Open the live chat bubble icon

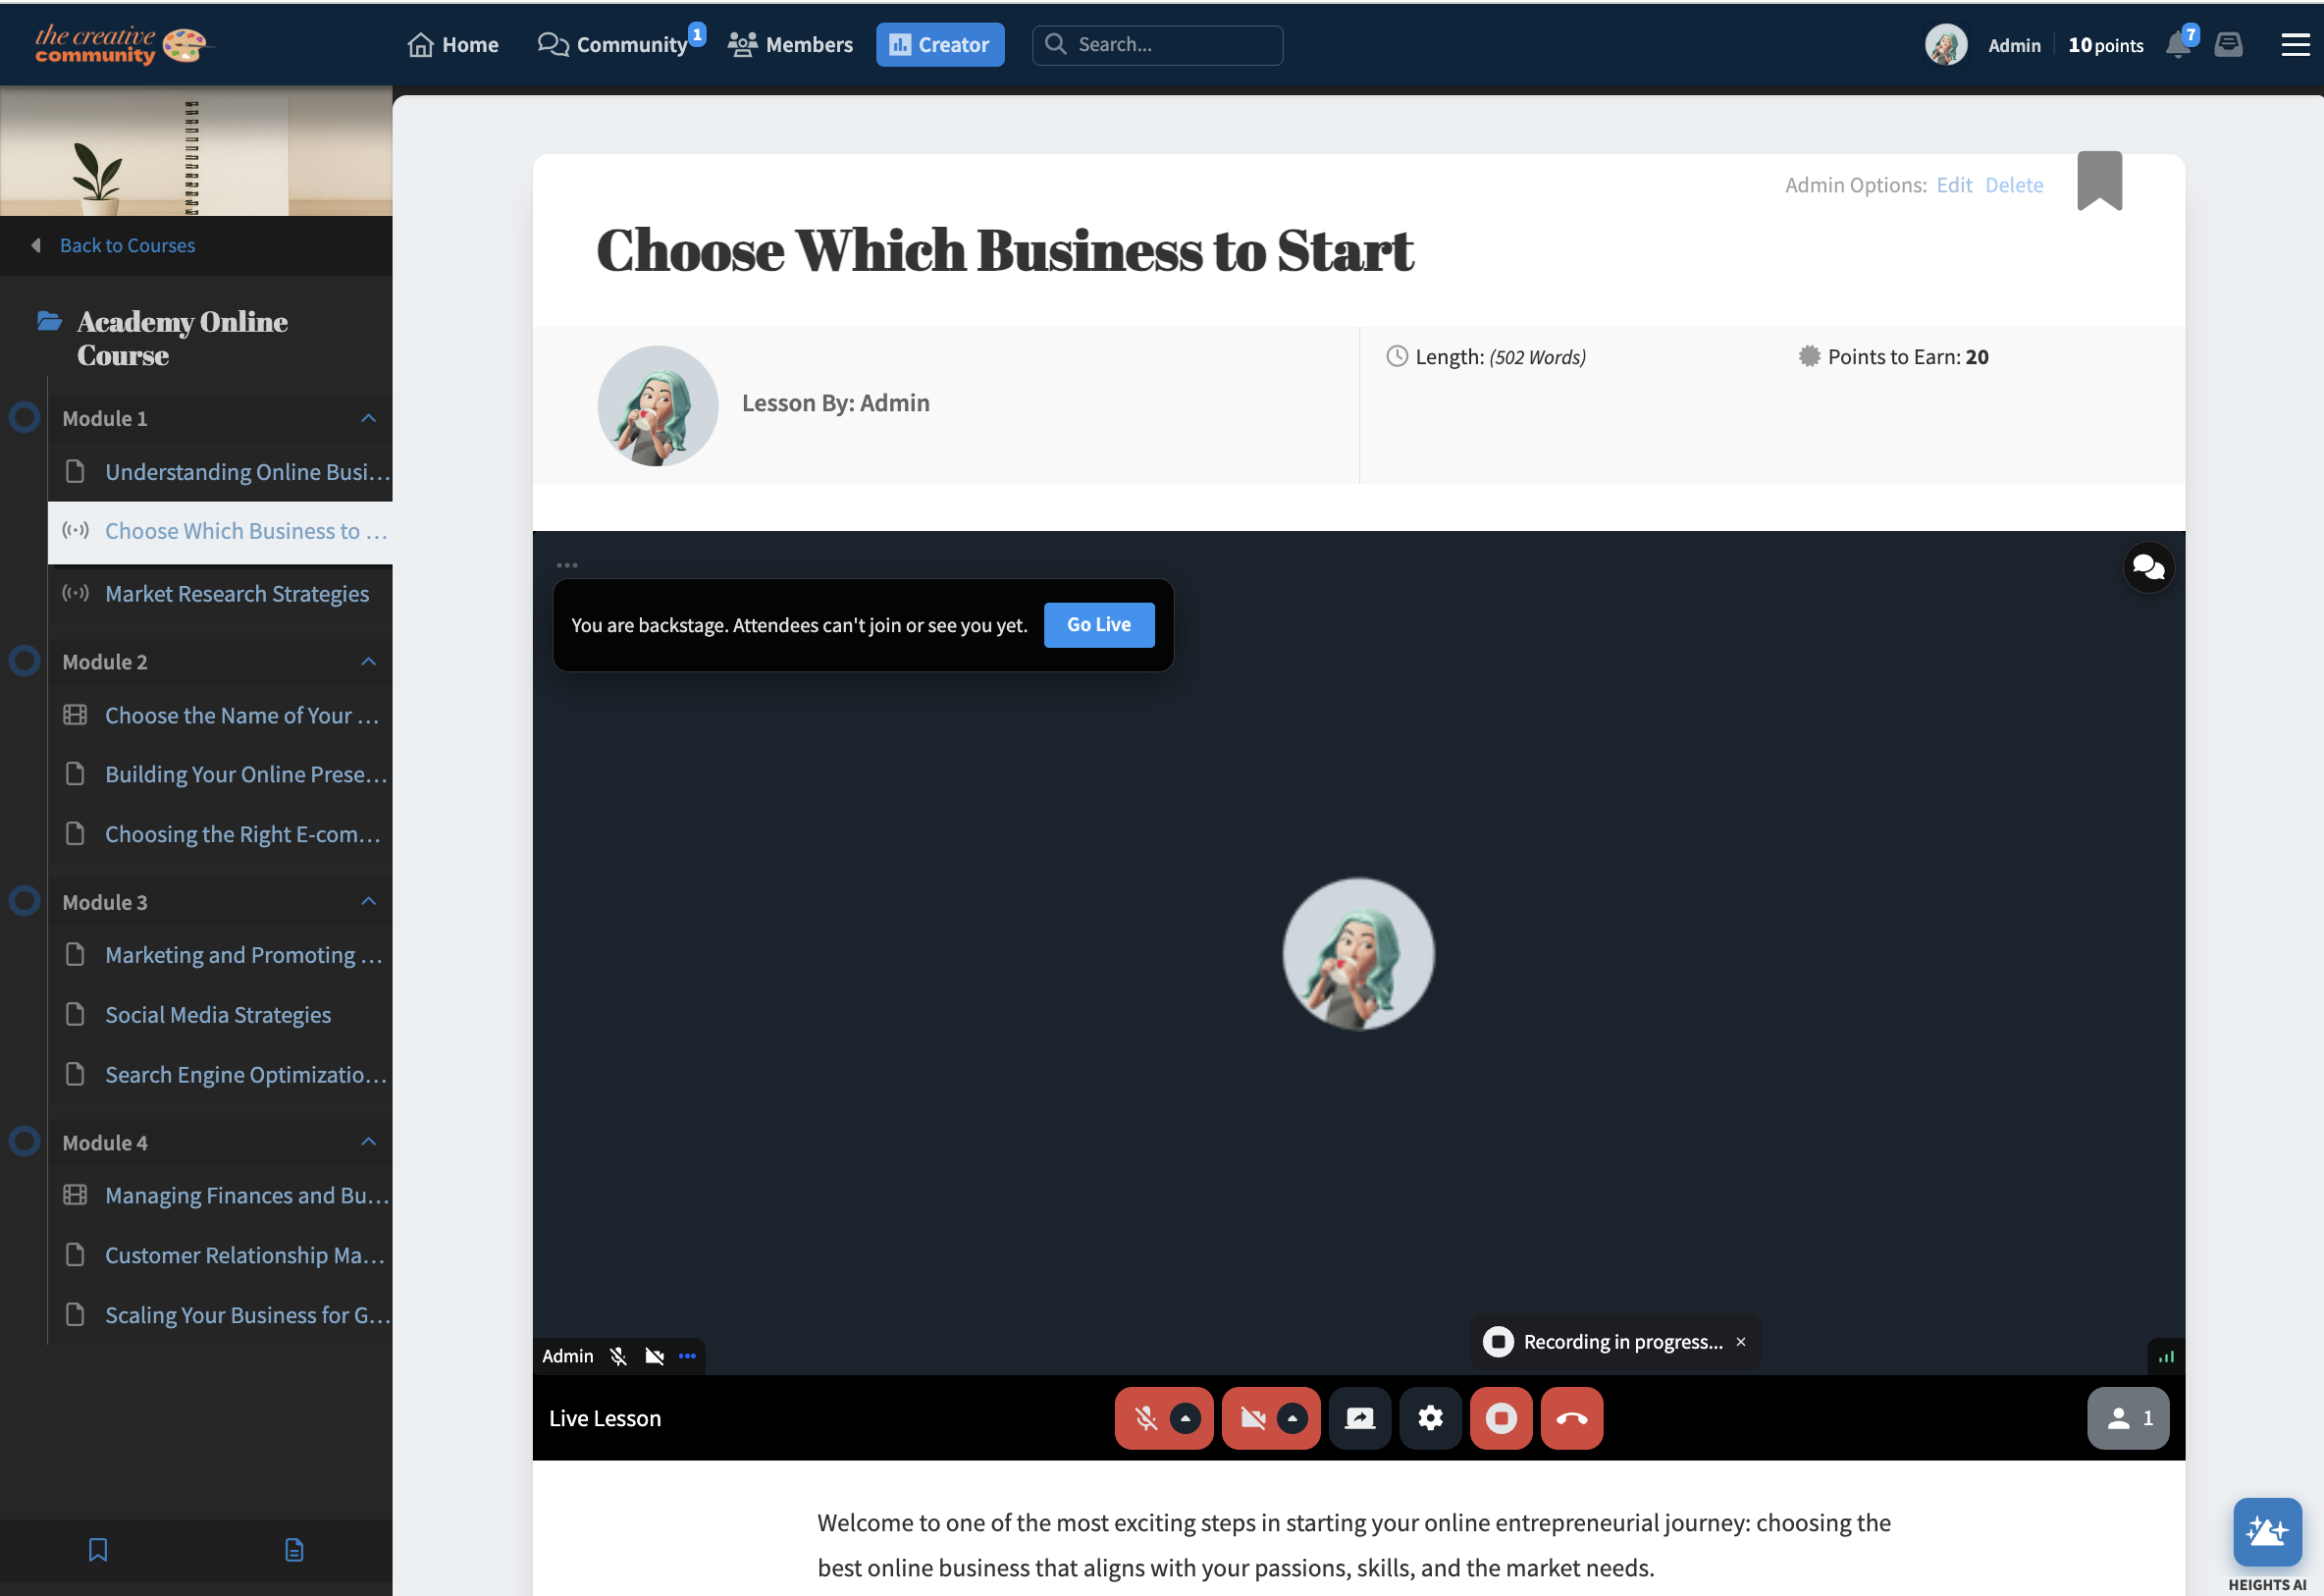pyautogui.click(x=2147, y=568)
